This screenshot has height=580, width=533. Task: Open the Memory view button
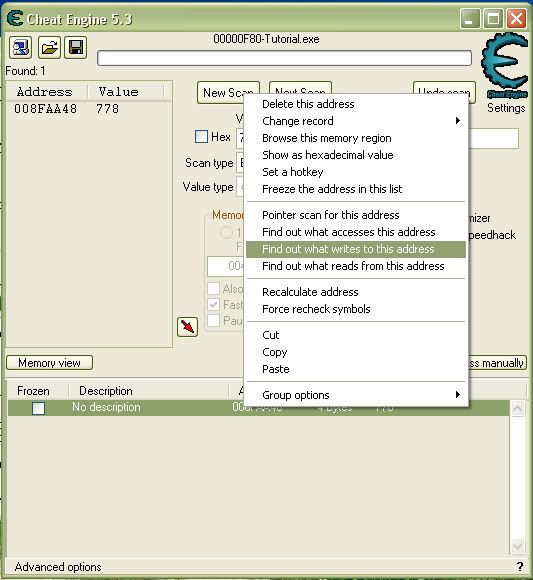click(50, 363)
